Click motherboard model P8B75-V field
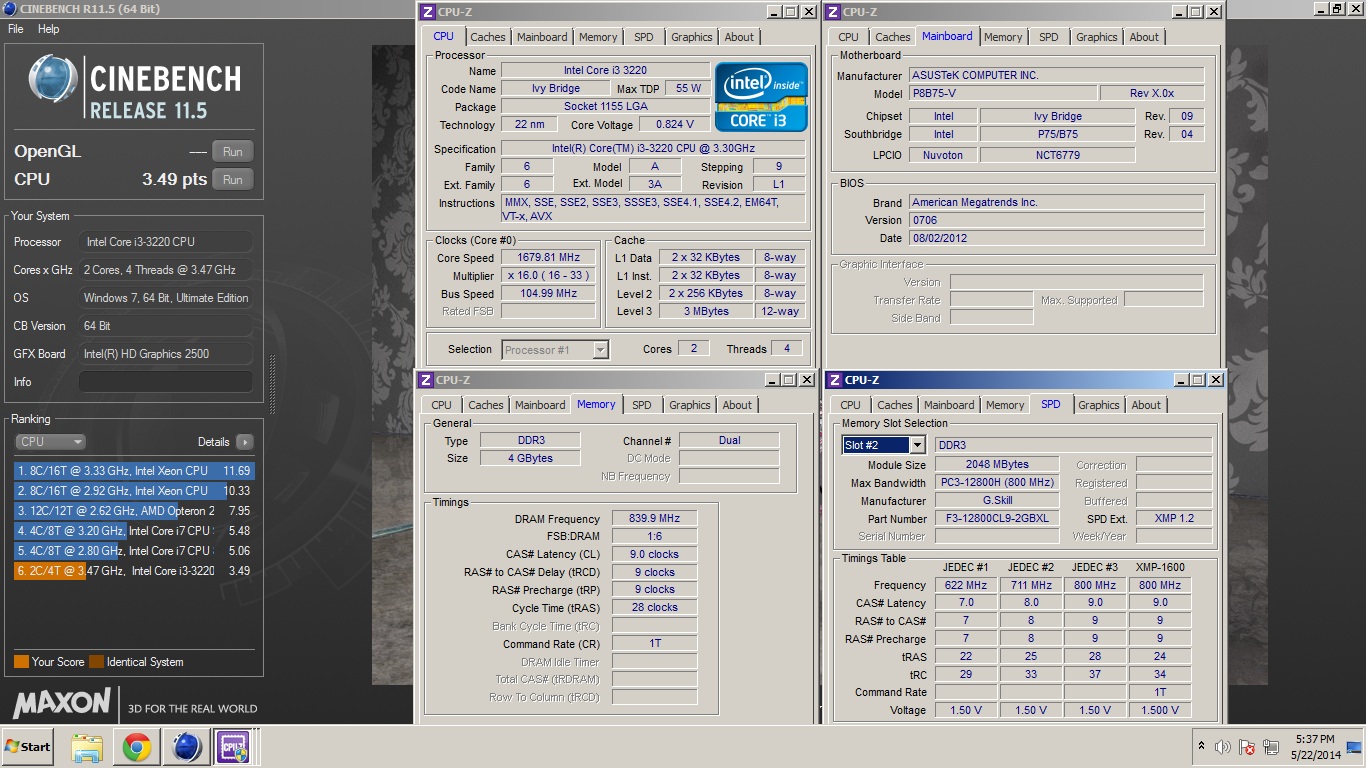The width and height of the screenshot is (1366, 768). point(1002,93)
